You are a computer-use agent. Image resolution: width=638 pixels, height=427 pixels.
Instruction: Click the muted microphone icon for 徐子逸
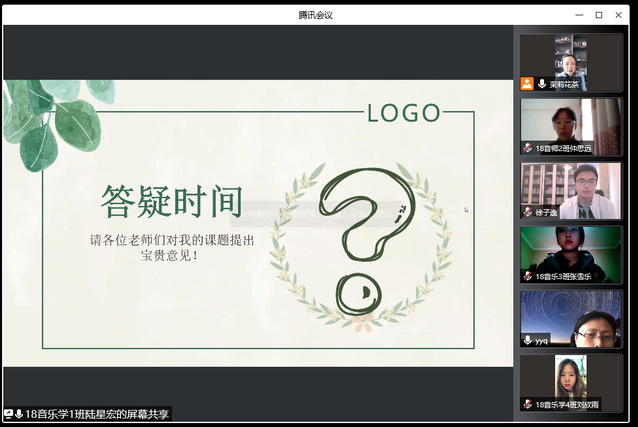pos(527,212)
